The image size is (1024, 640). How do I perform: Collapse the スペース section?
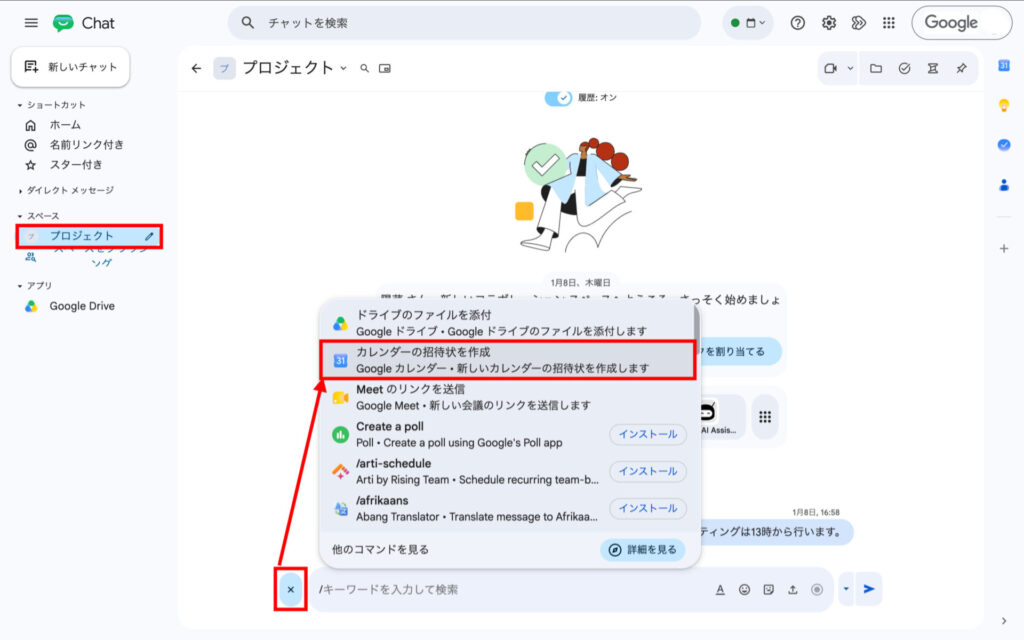coord(20,216)
